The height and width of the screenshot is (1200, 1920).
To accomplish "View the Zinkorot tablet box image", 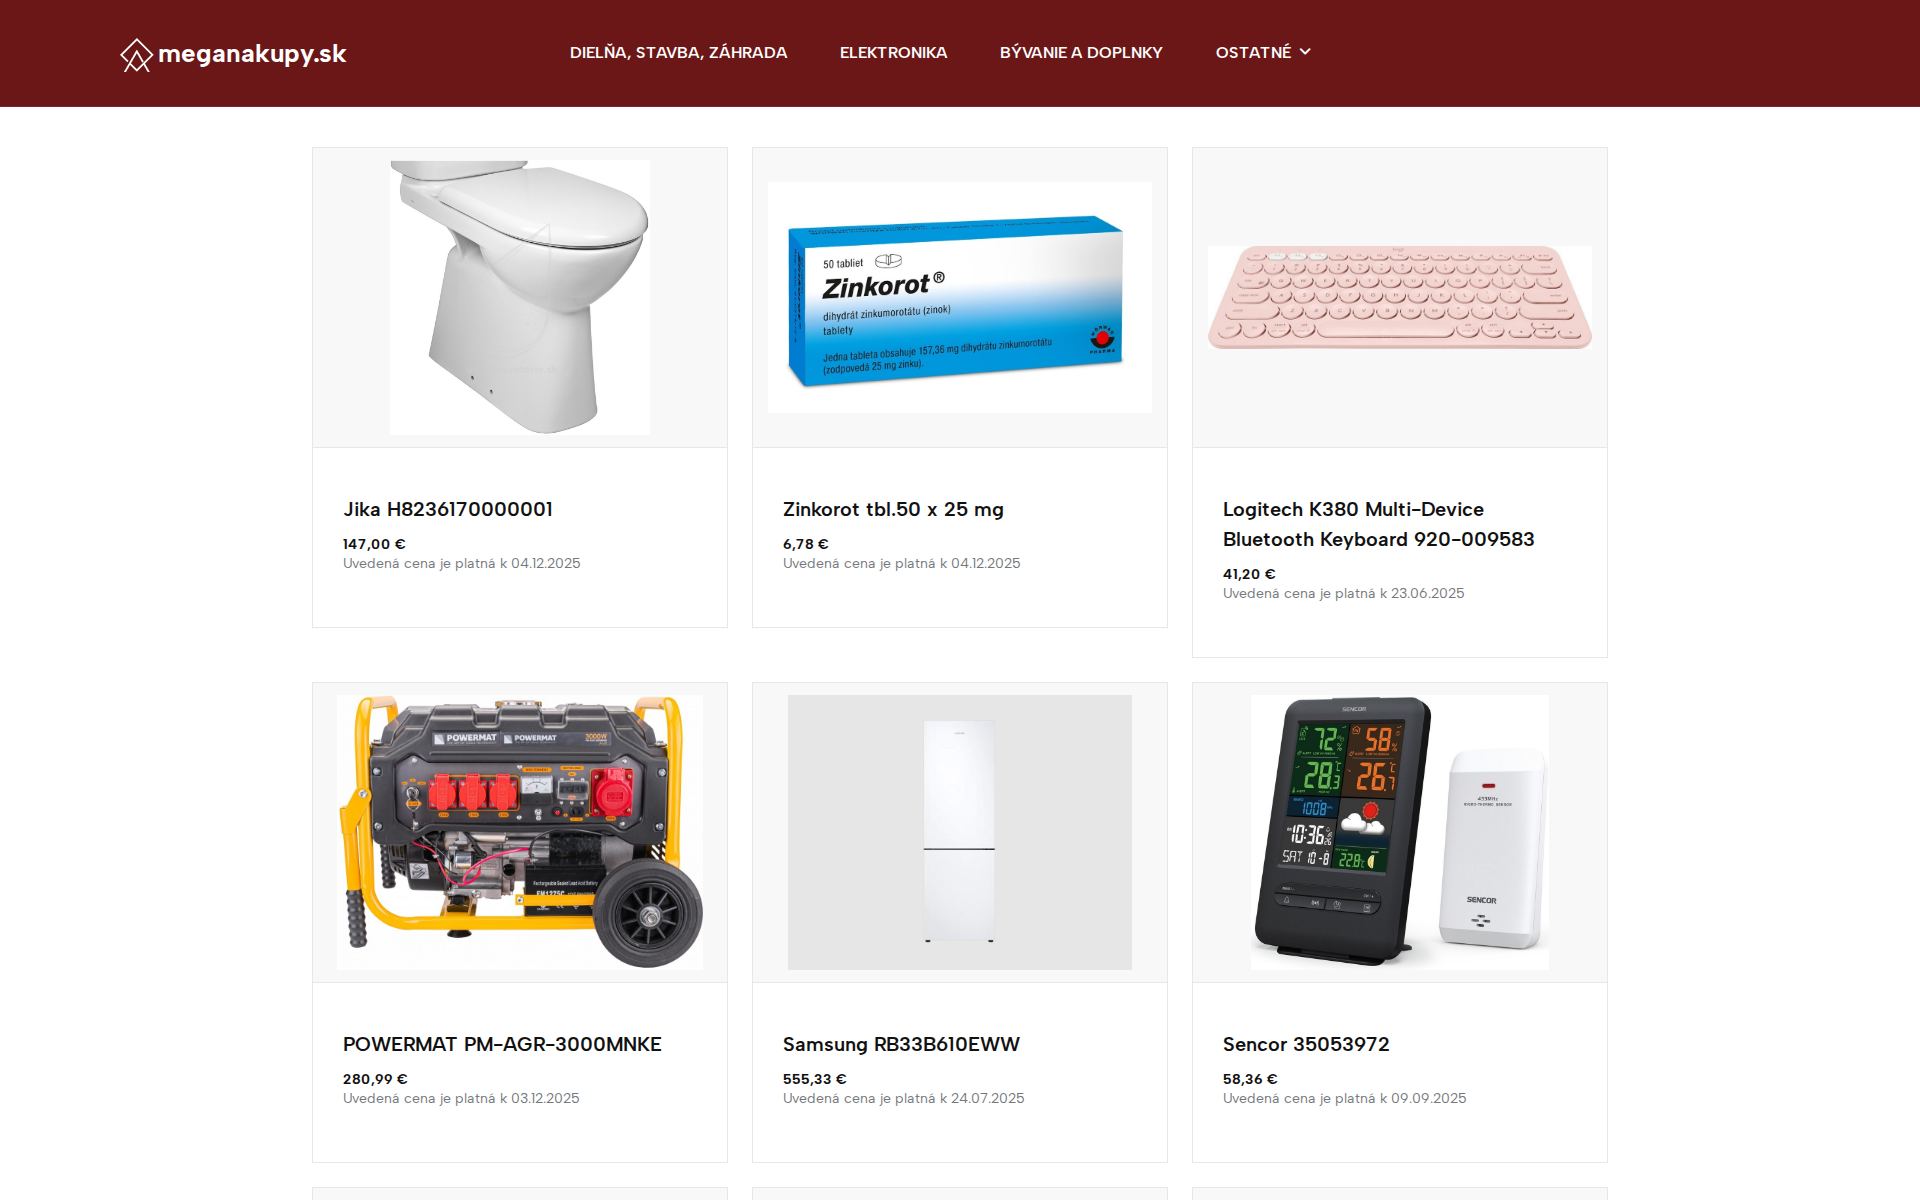I will [x=960, y=297].
